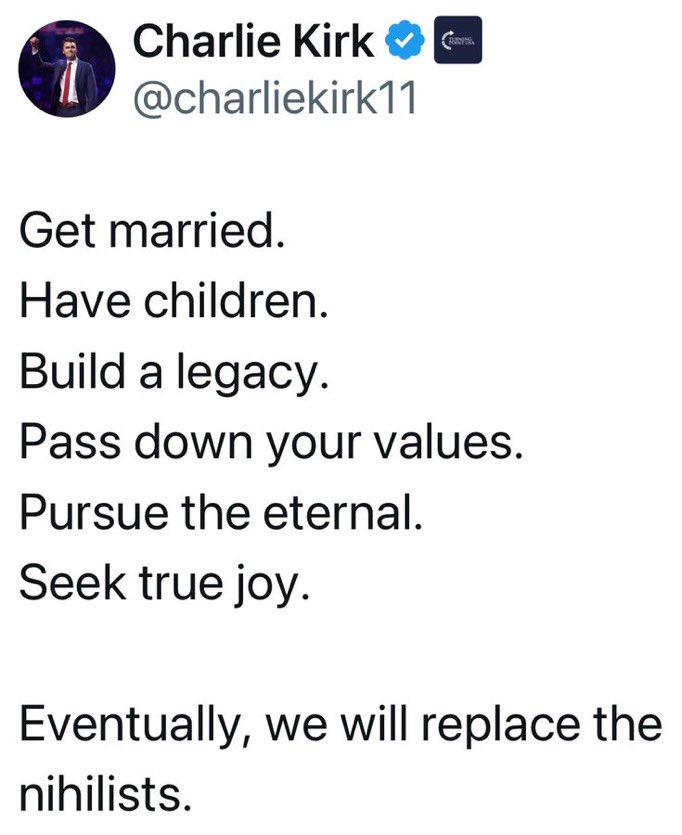The image size is (682, 835).
Task: Click the line 'Seek true joy.'
Action: (164, 584)
